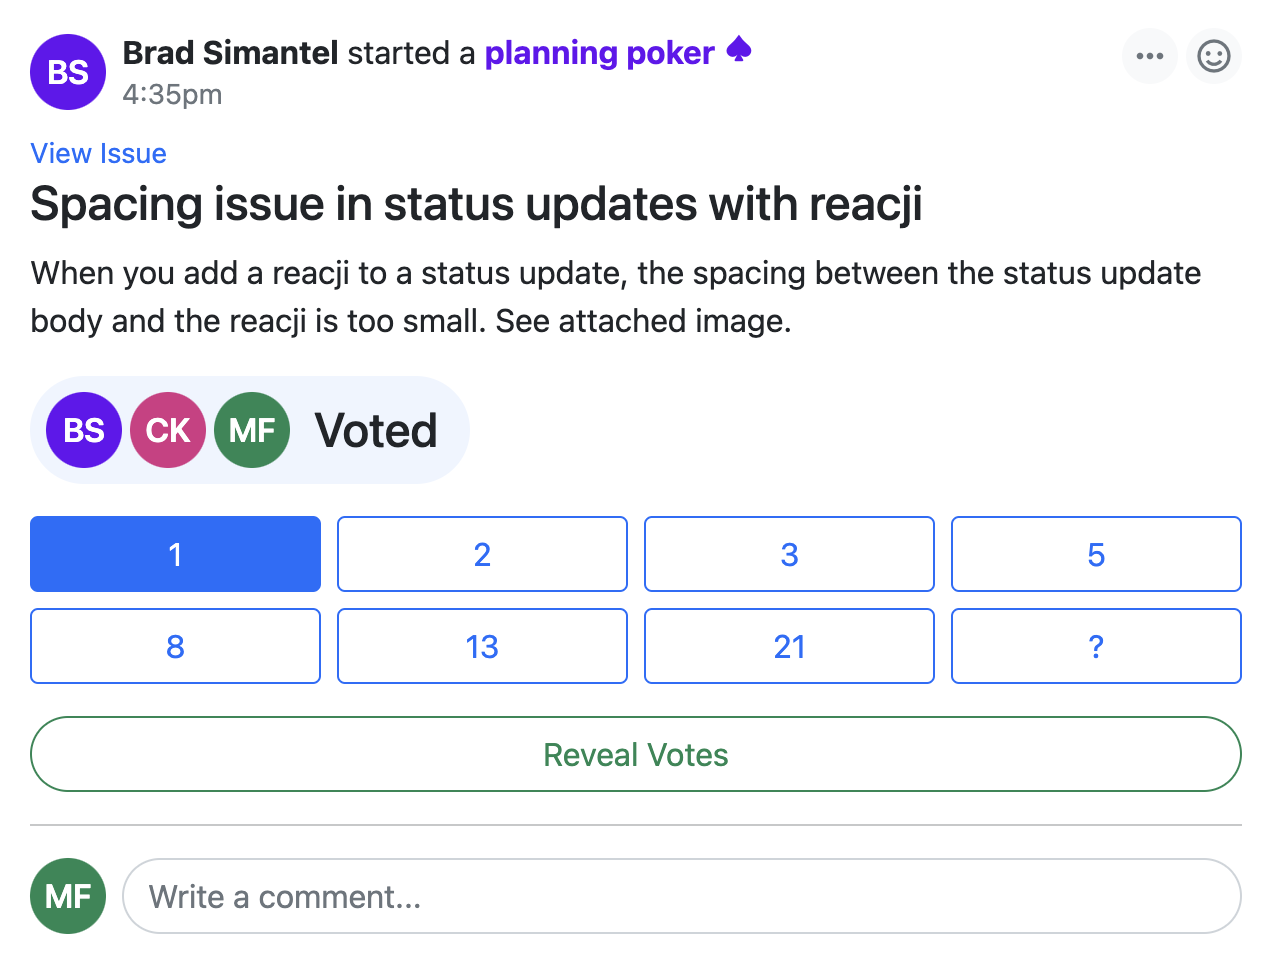Vote 13 points for this issue
The image size is (1272, 964).
[482, 646]
